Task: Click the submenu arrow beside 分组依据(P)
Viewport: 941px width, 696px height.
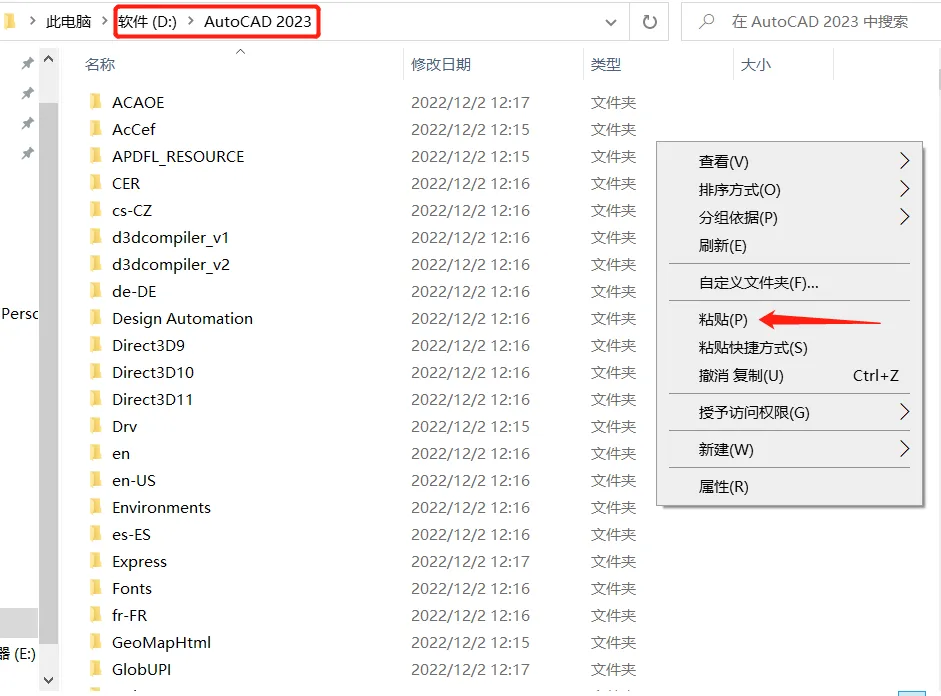Action: coord(904,217)
